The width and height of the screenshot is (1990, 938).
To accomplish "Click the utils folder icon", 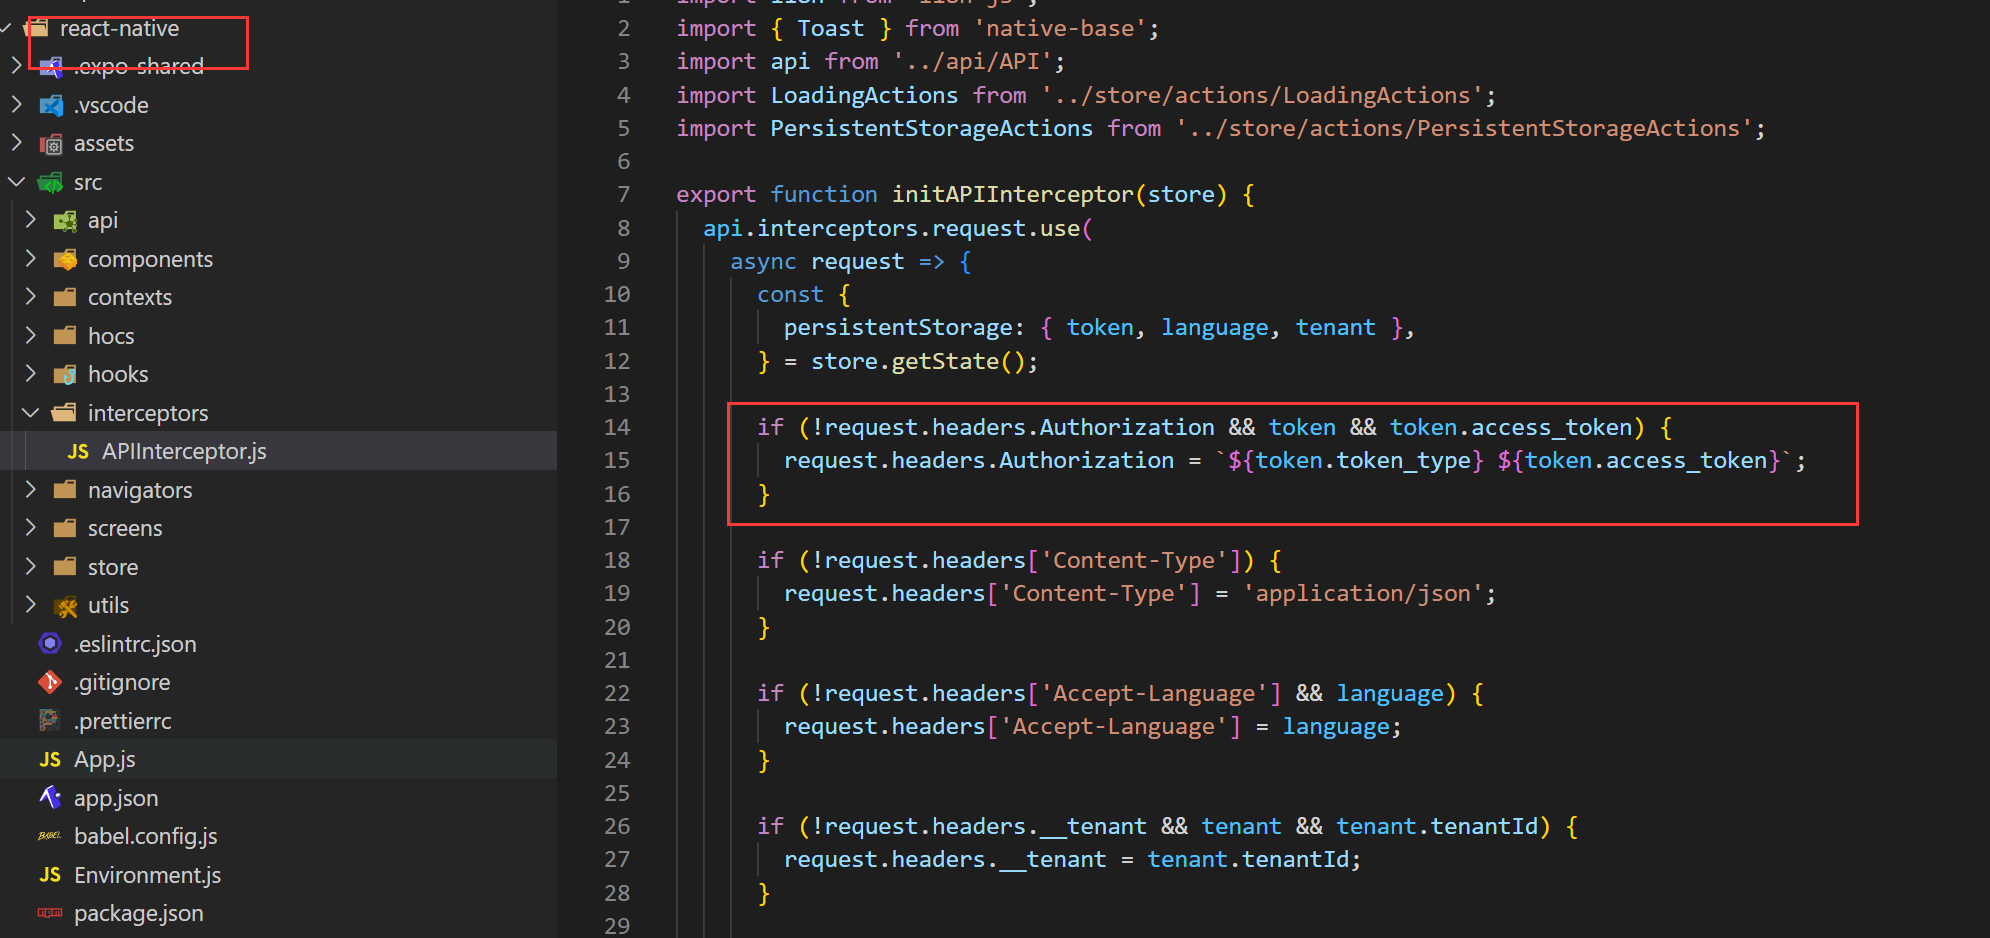I will tap(65, 606).
